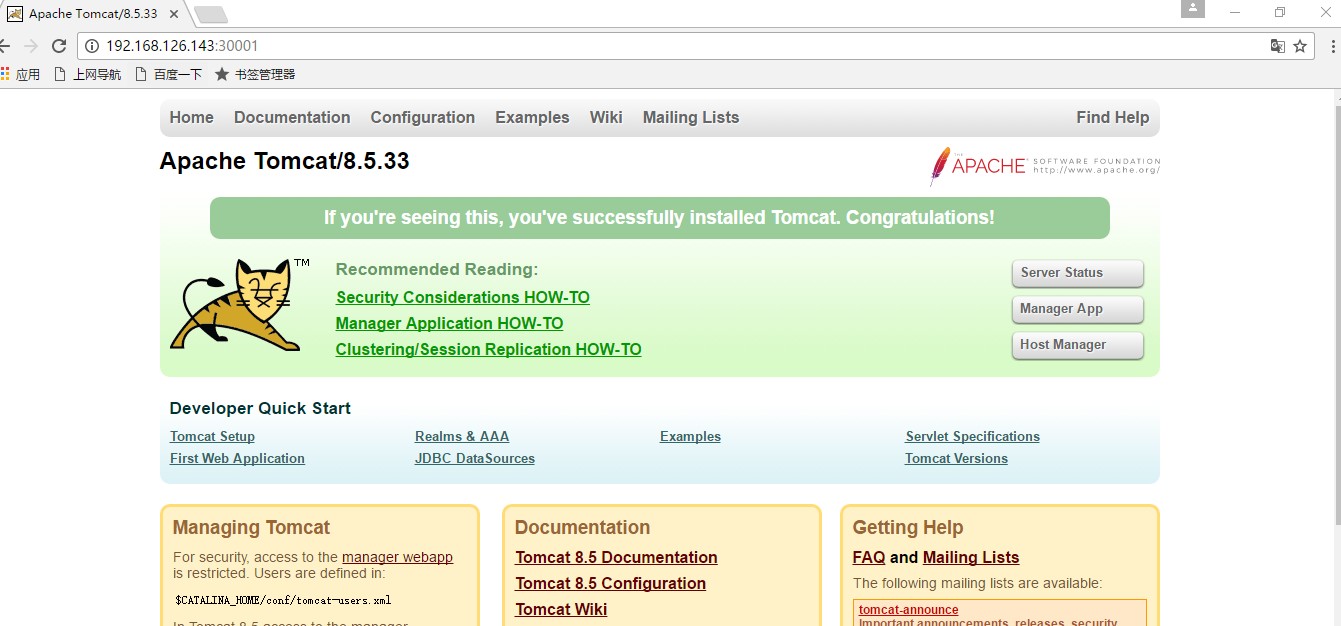Click the Managing Tomcat heading
This screenshot has height=626, width=1341.
[x=251, y=527]
